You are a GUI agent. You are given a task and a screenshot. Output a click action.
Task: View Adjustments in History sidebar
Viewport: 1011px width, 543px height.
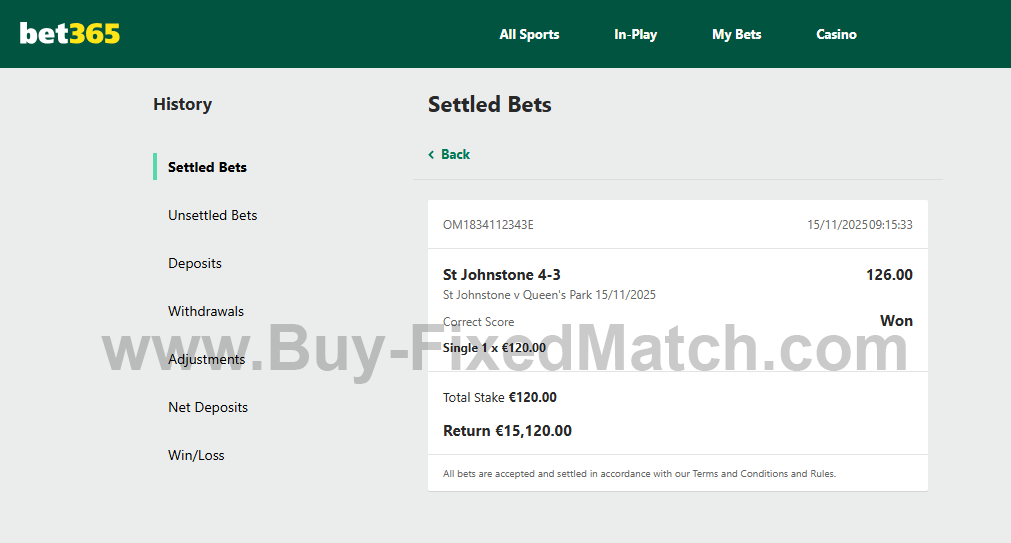206,359
